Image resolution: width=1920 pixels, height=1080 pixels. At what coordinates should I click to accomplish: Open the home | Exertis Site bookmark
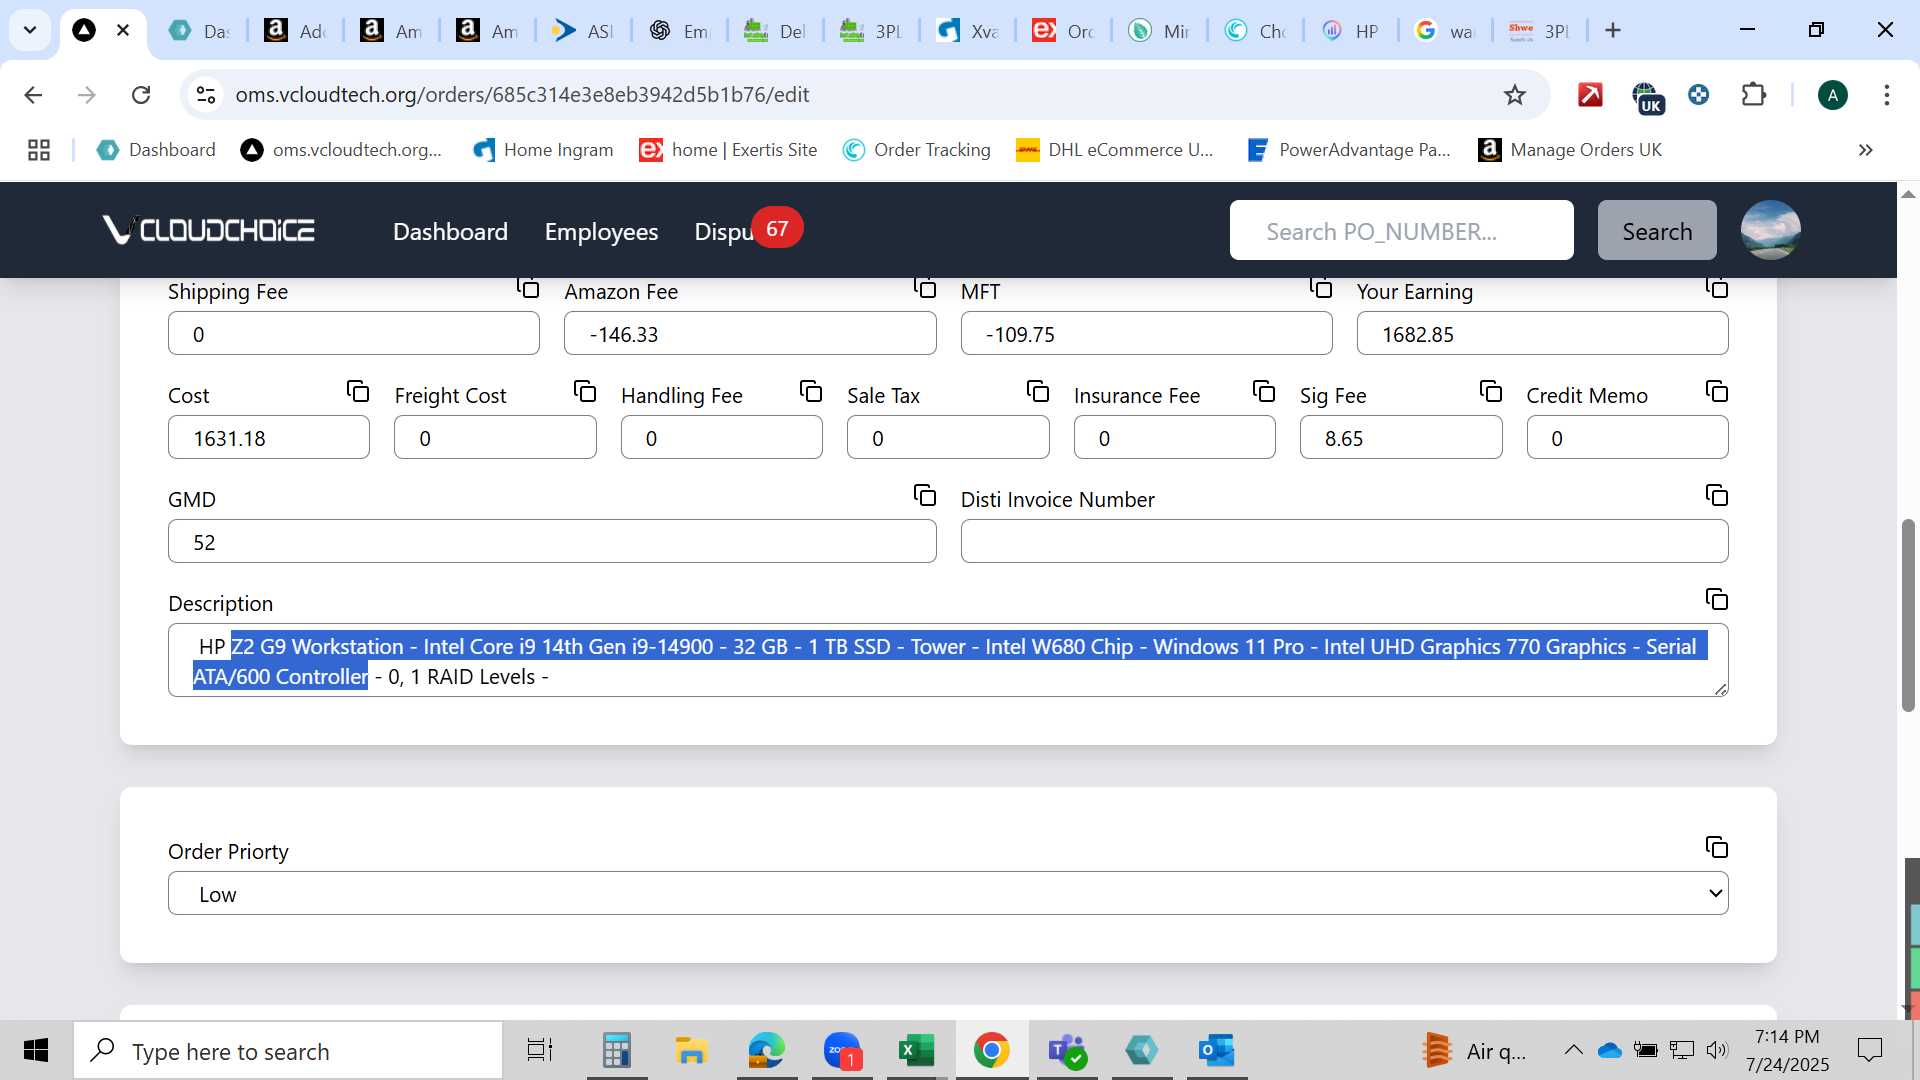pos(729,150)
